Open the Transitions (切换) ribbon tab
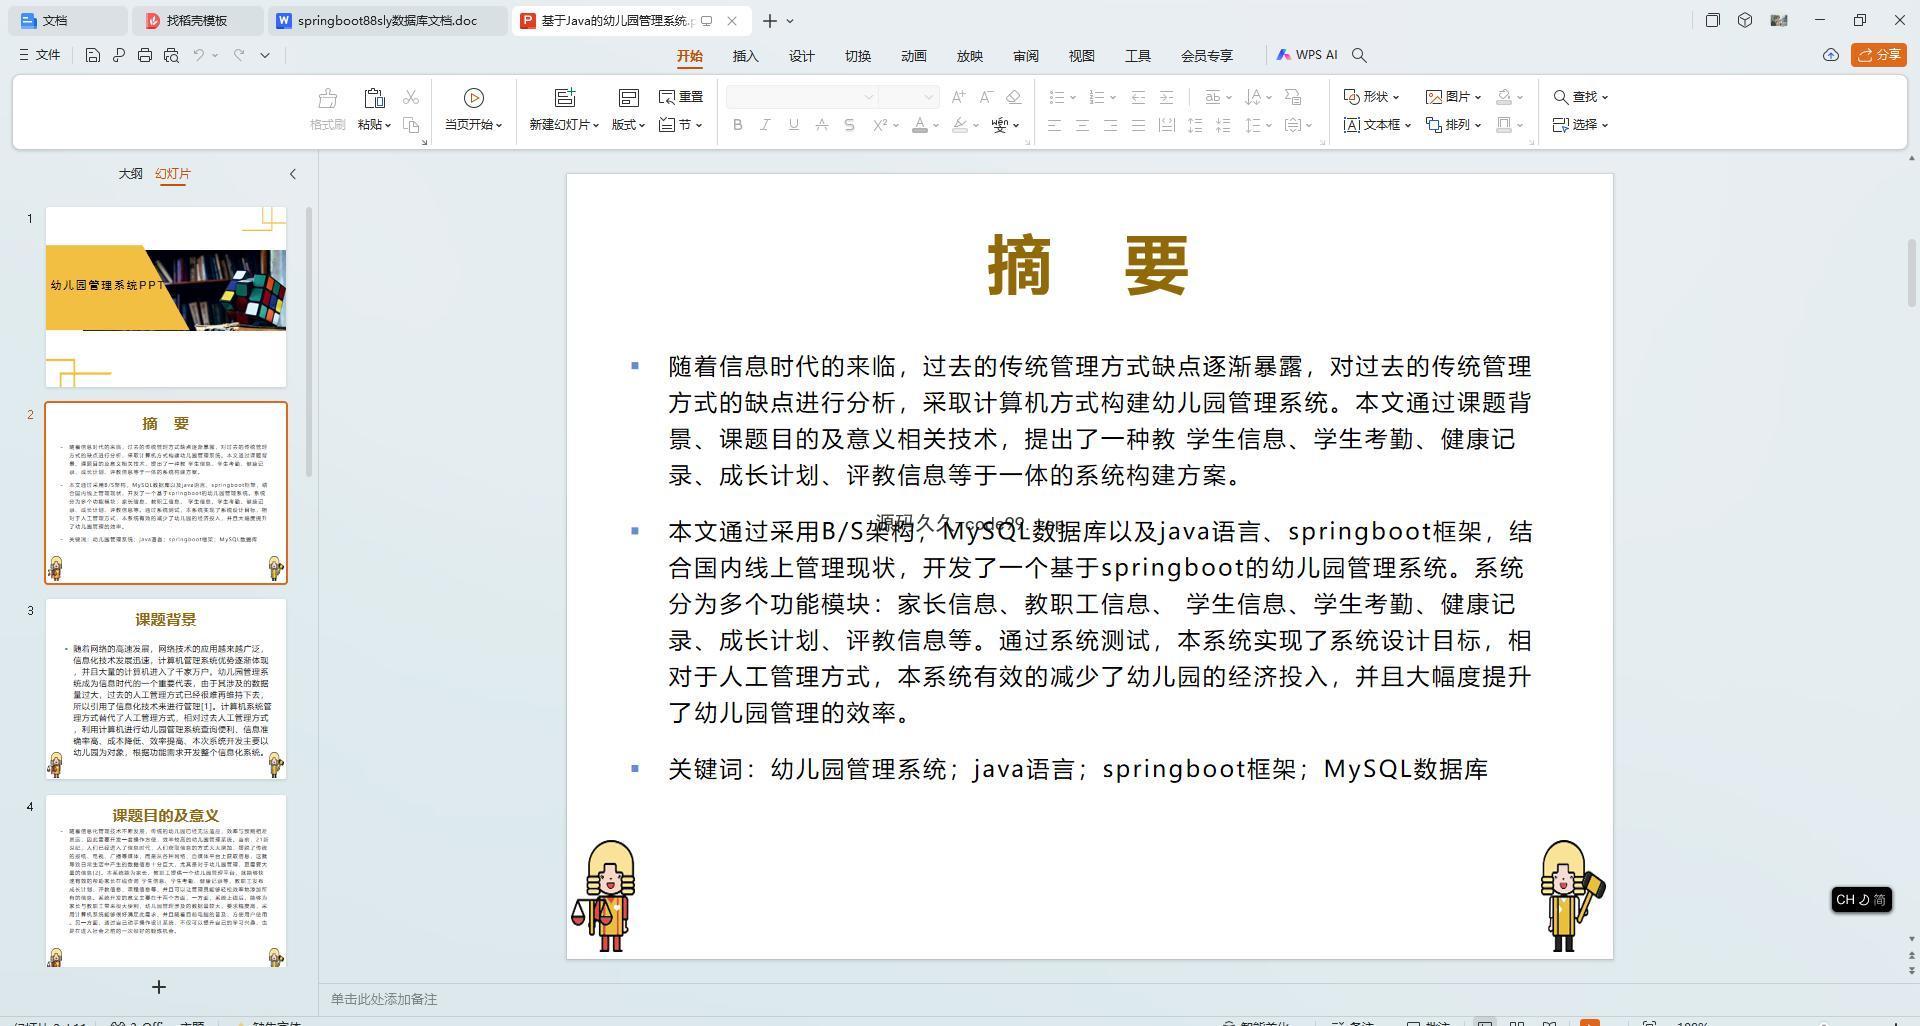This screenshot has height=1026, width=1920. pos(857,56)
